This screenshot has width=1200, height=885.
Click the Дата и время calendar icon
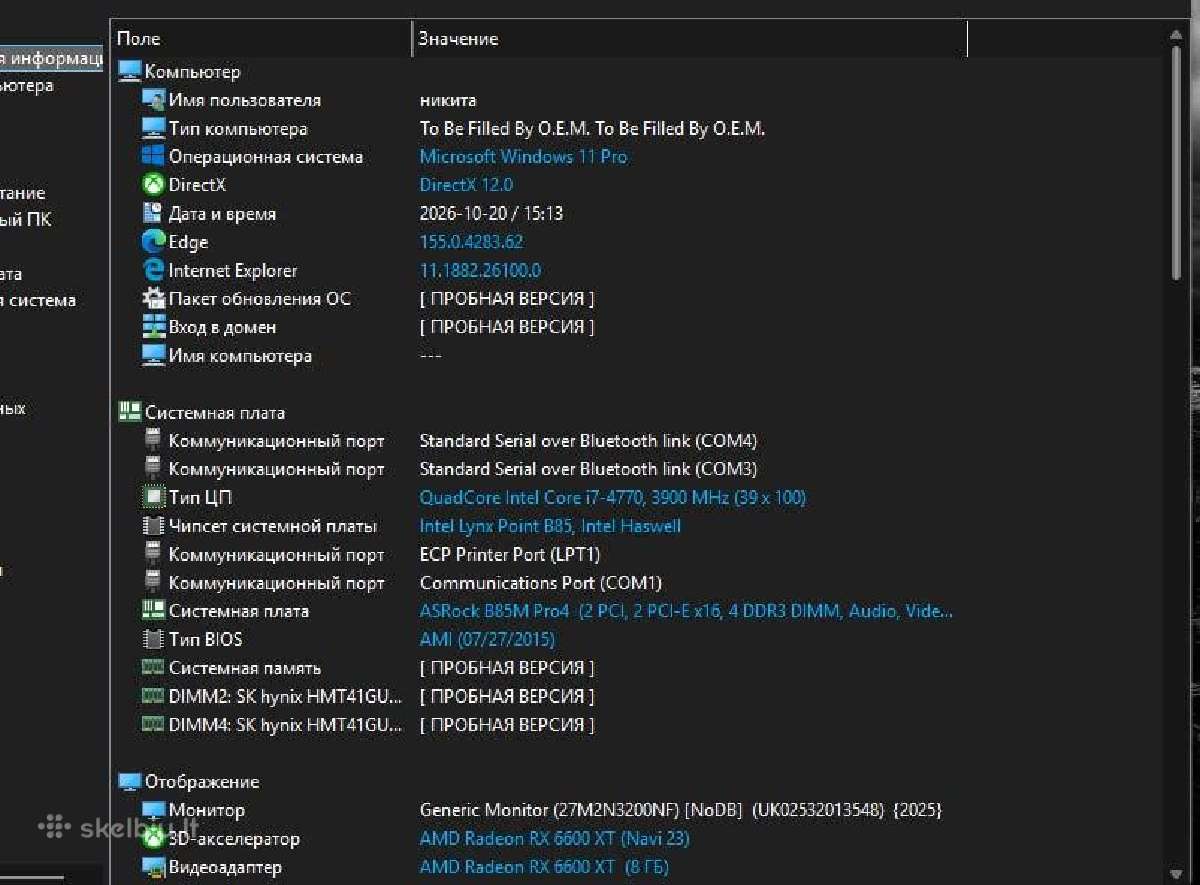(x=153, y=213)
